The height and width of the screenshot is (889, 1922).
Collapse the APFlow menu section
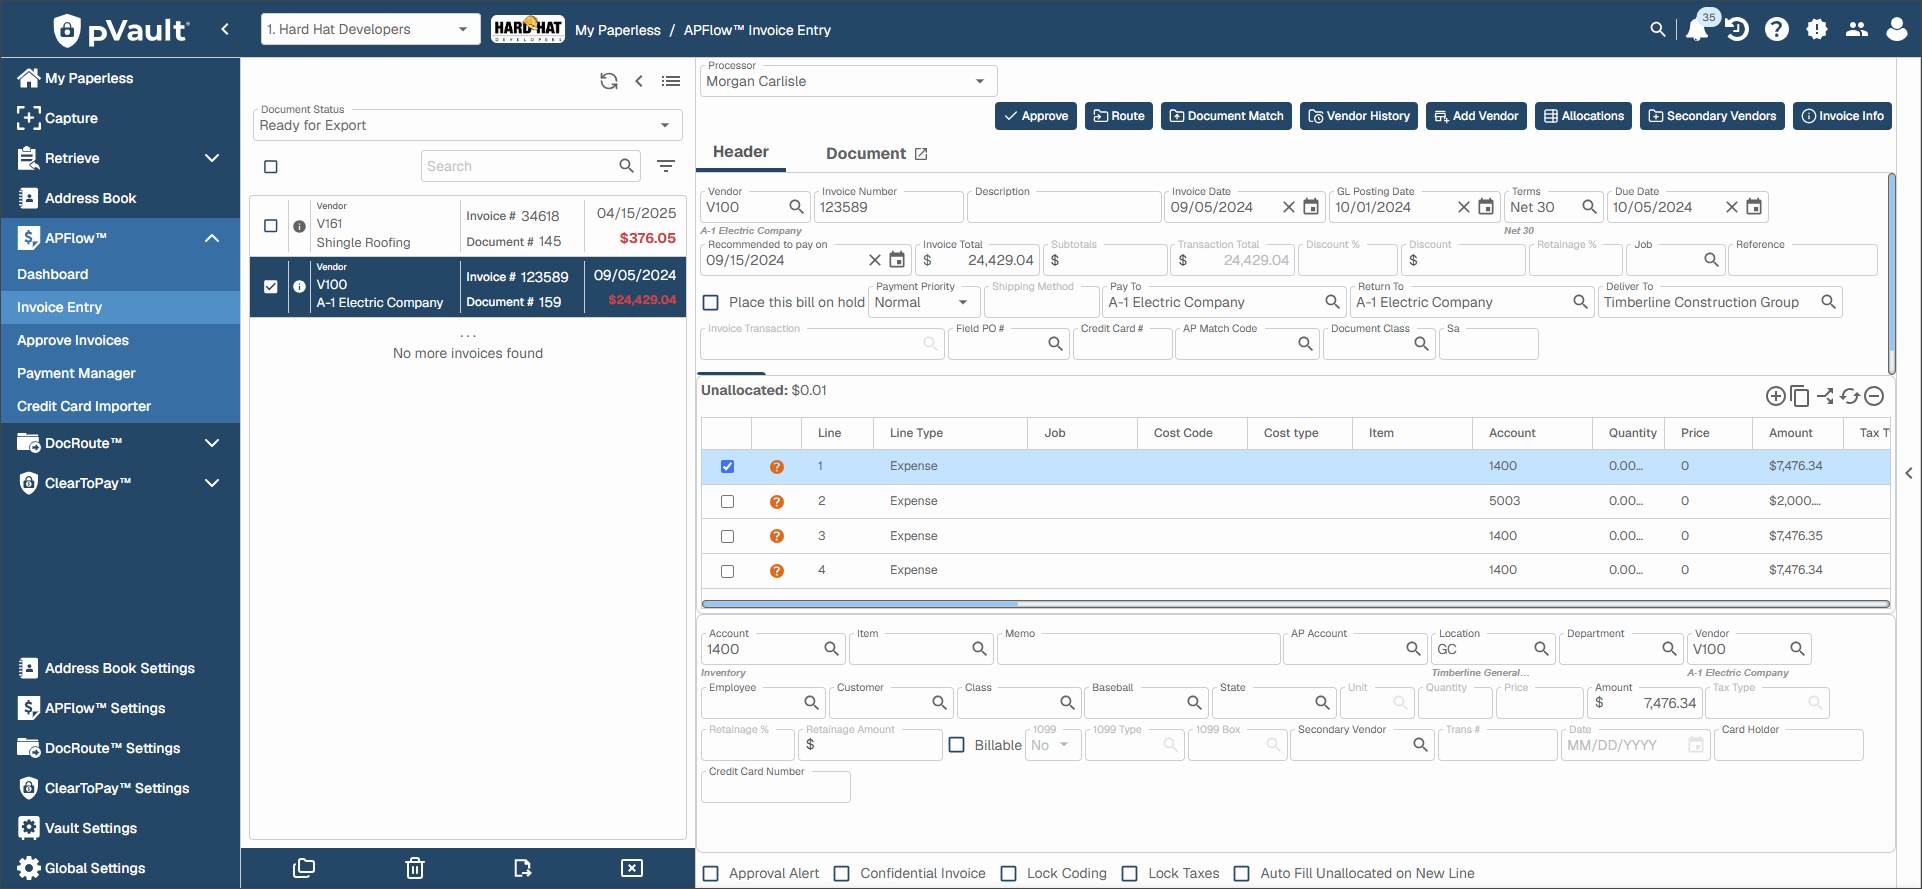tap(212, 238)
